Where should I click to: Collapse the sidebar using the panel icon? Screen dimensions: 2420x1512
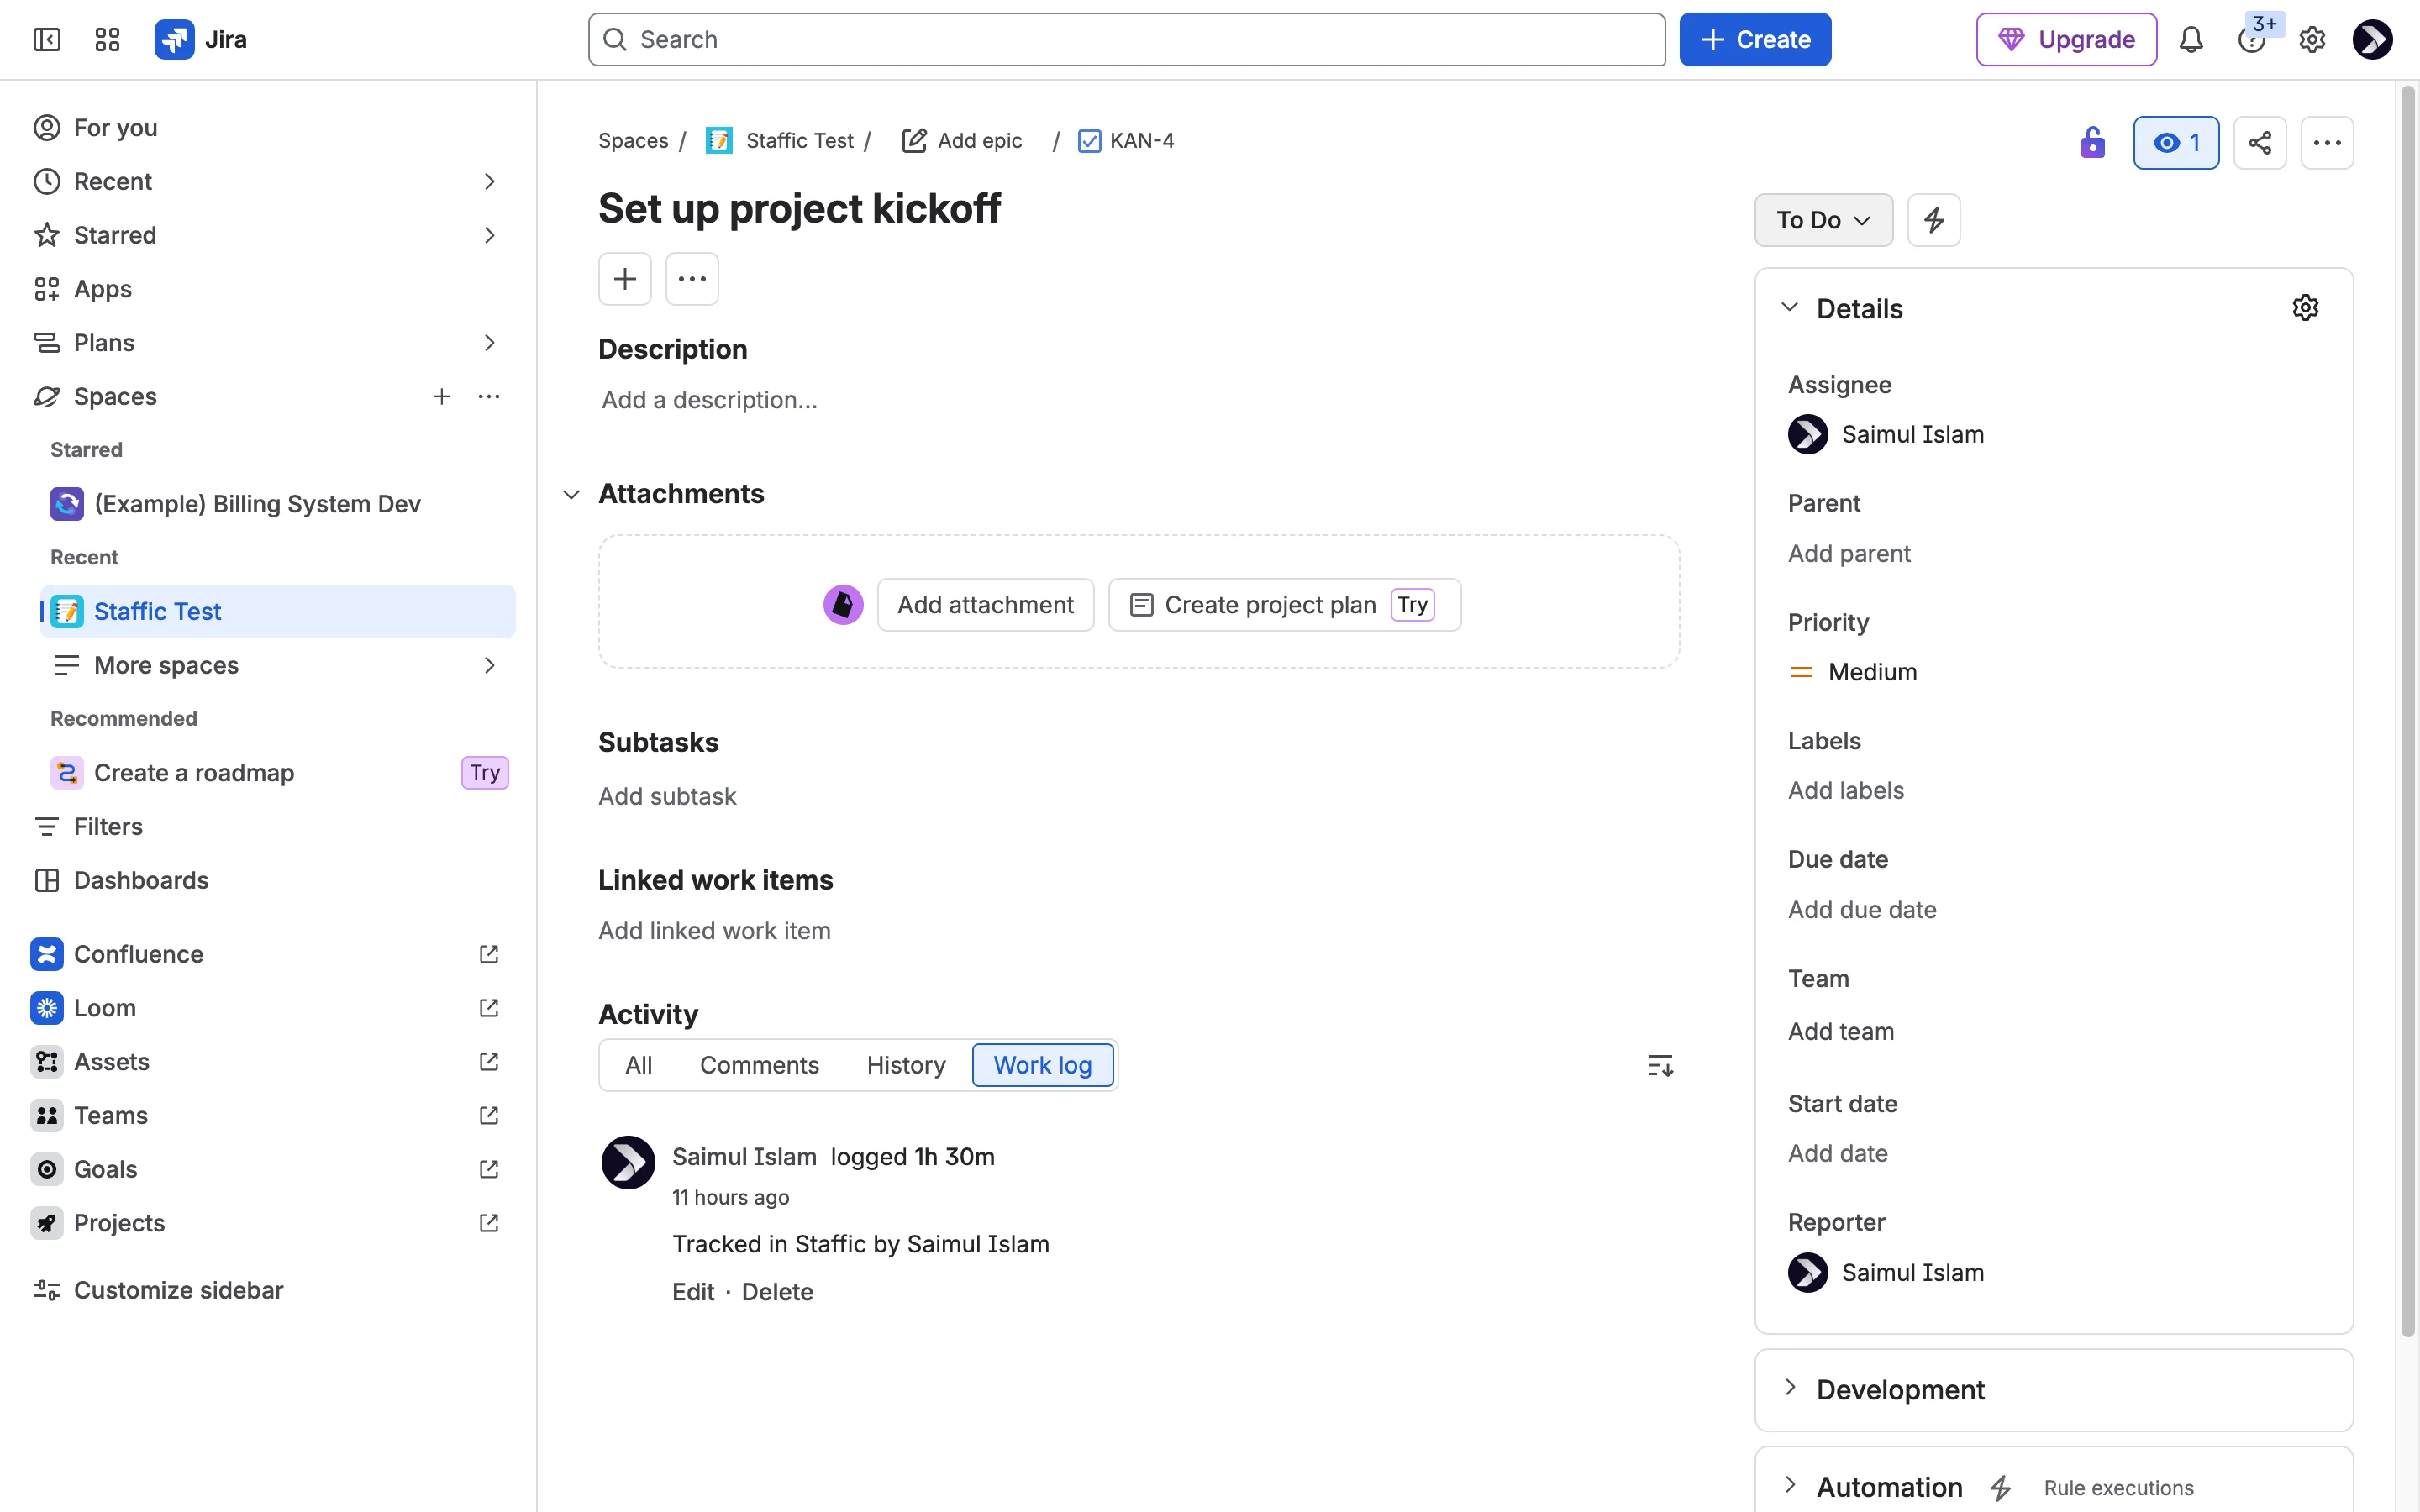tap(47, 39)
